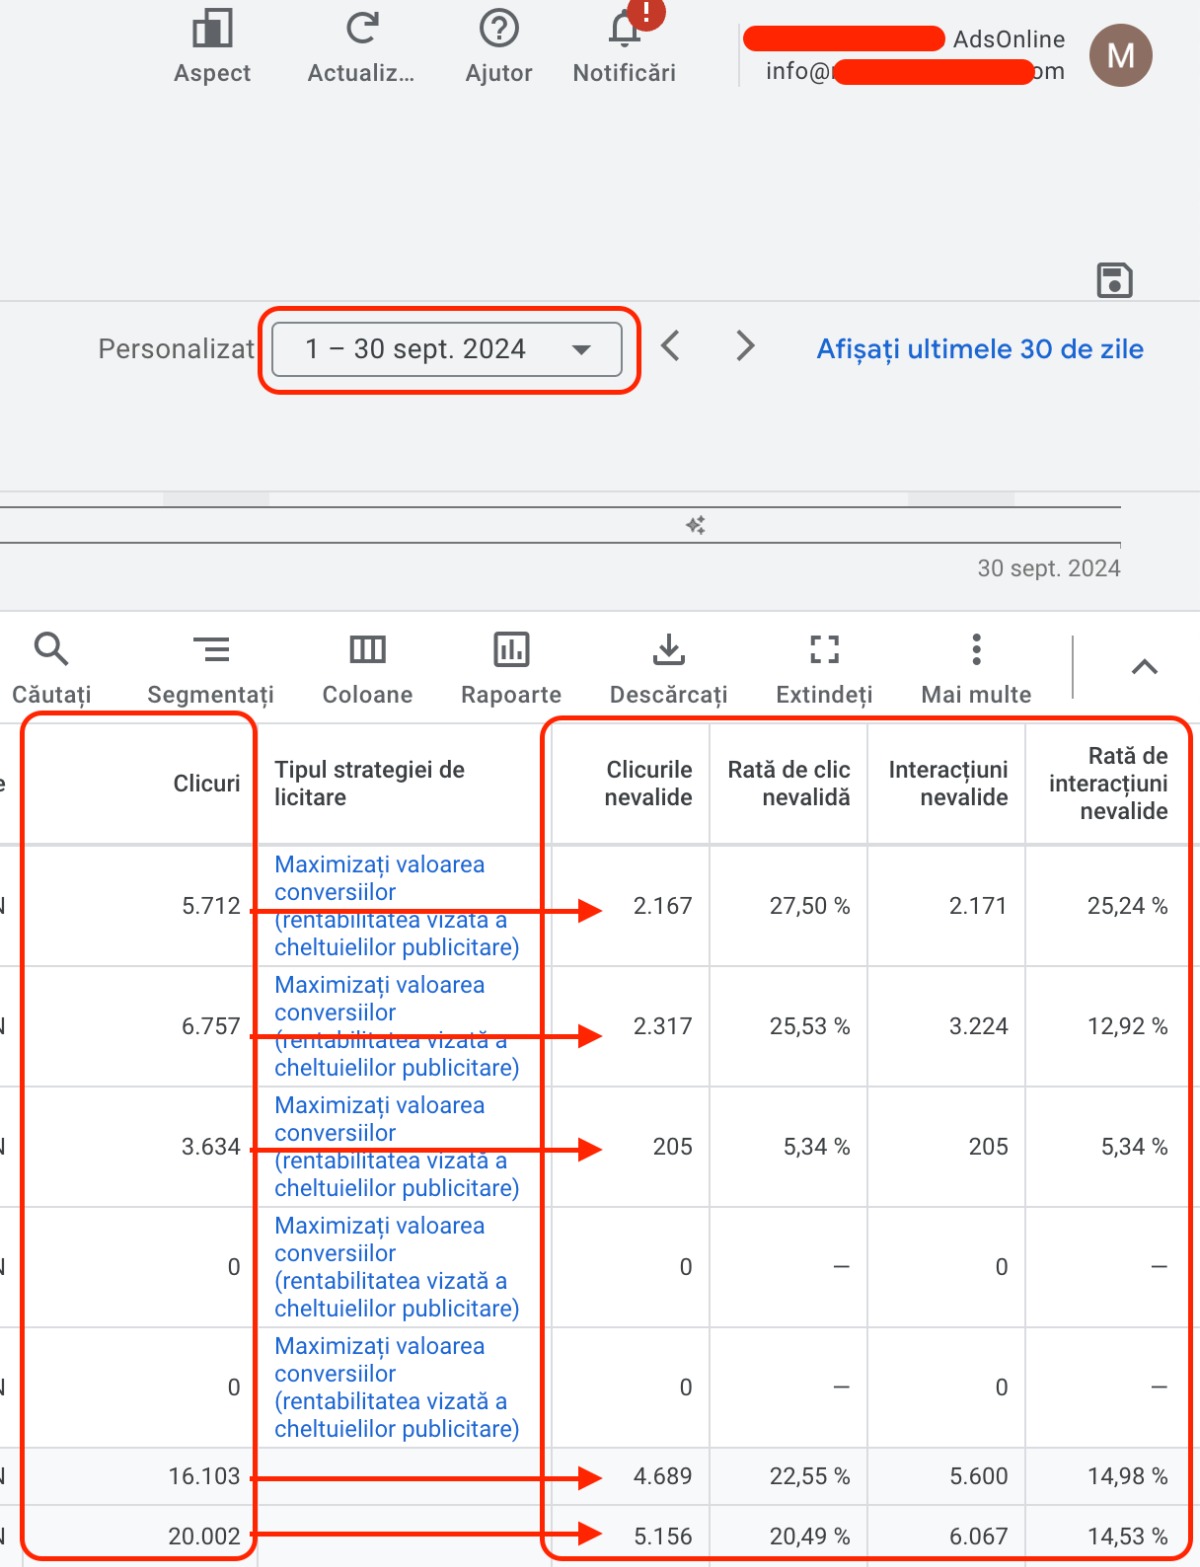Select the 20.002 total clicks cell
This screenshot has height=1567, width=1200.
pos(204,1536)
